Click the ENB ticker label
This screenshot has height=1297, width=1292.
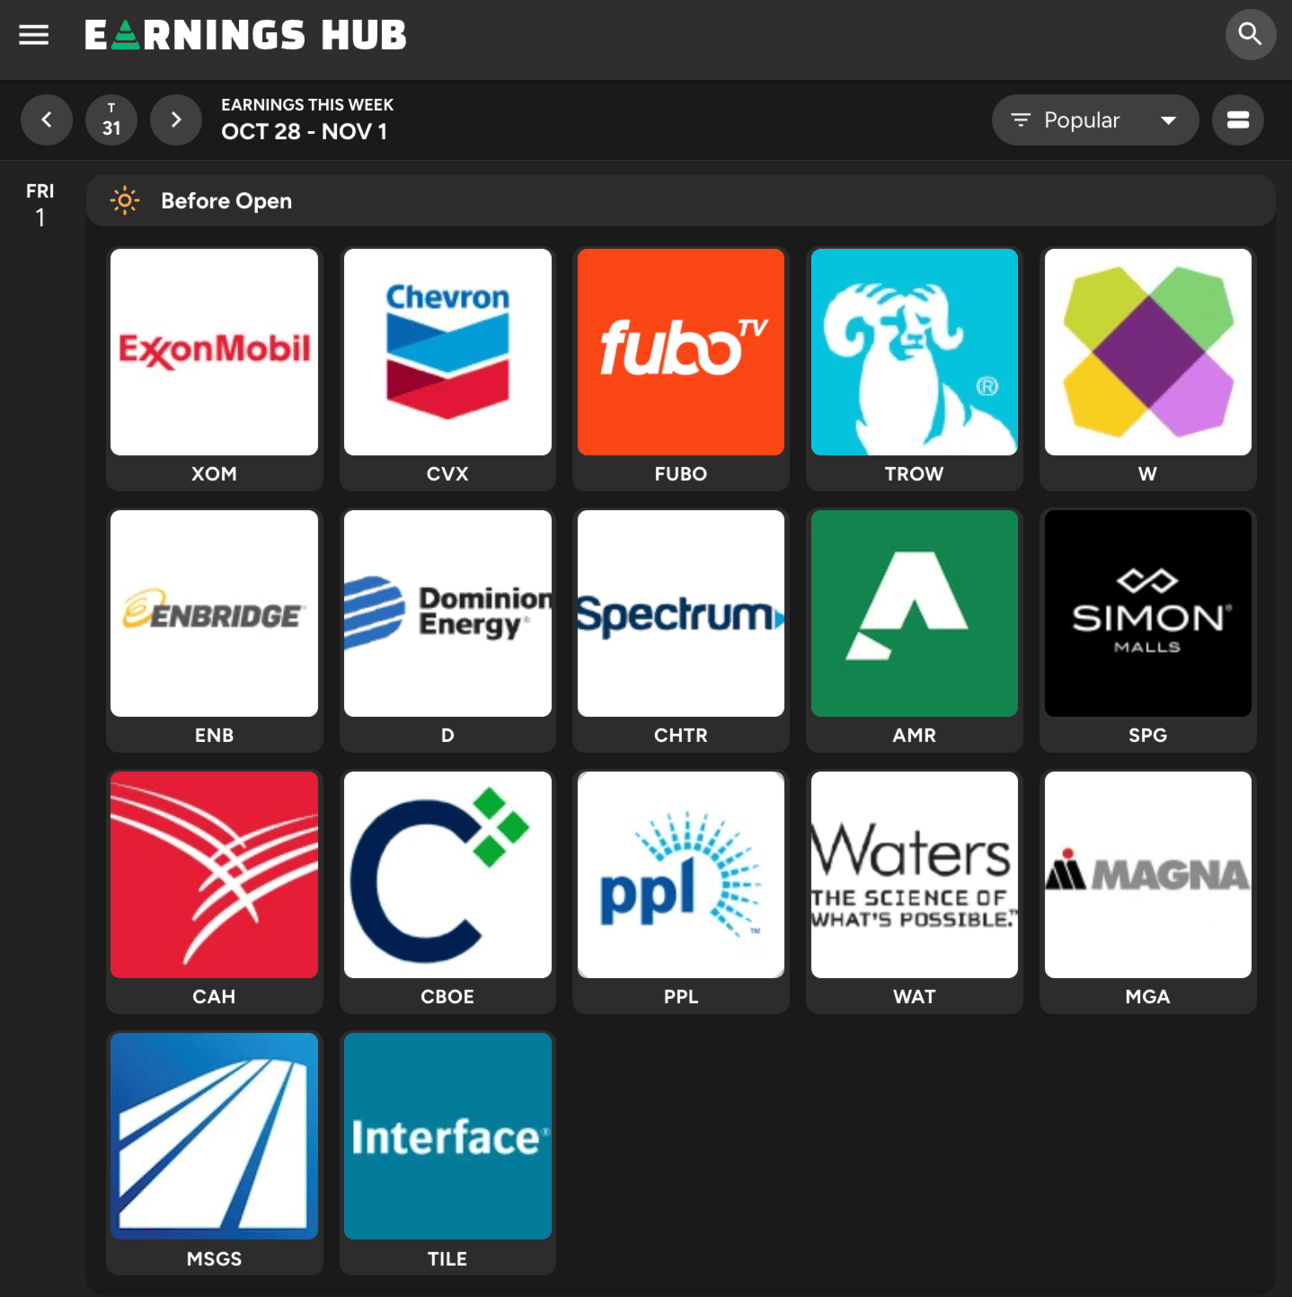214,735
